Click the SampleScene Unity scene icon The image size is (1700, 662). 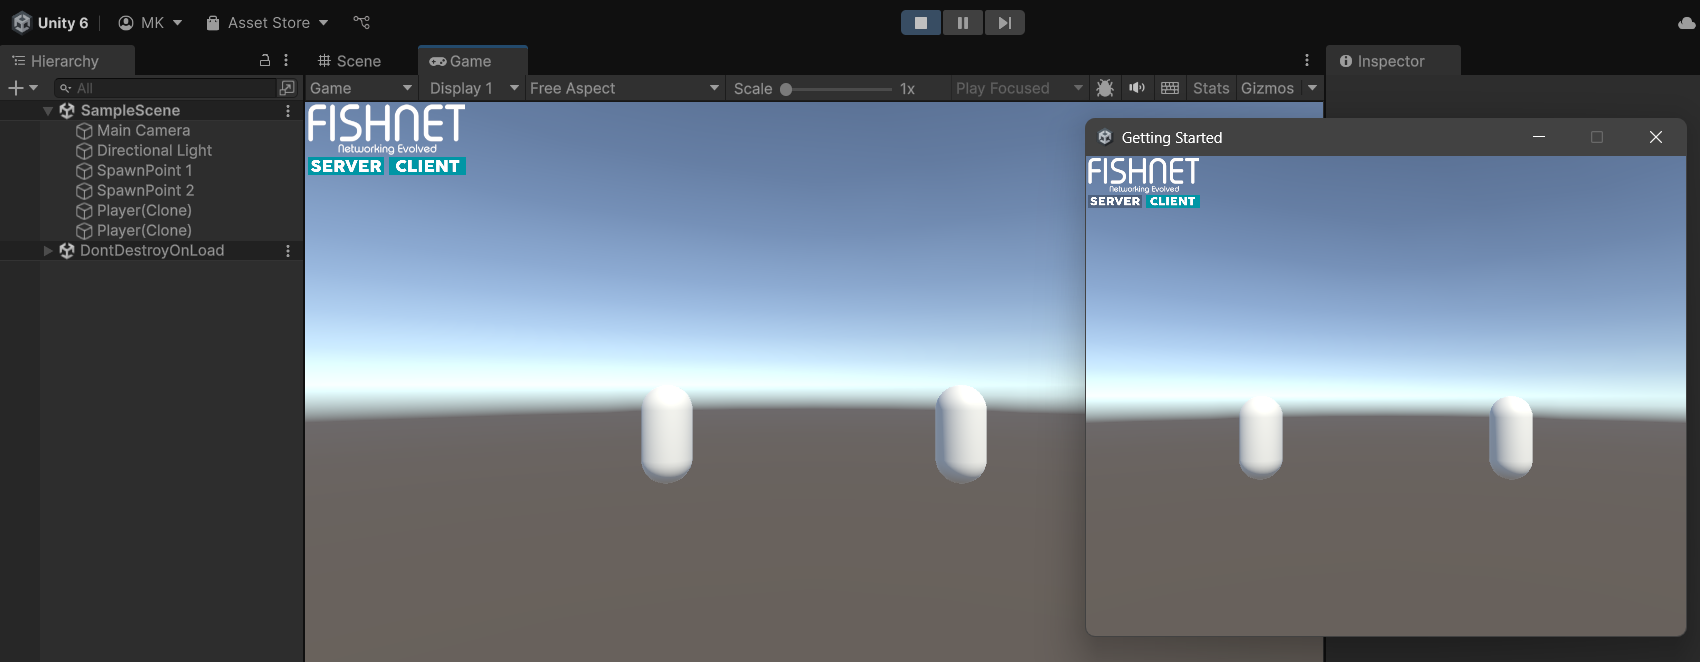(67, 111)
